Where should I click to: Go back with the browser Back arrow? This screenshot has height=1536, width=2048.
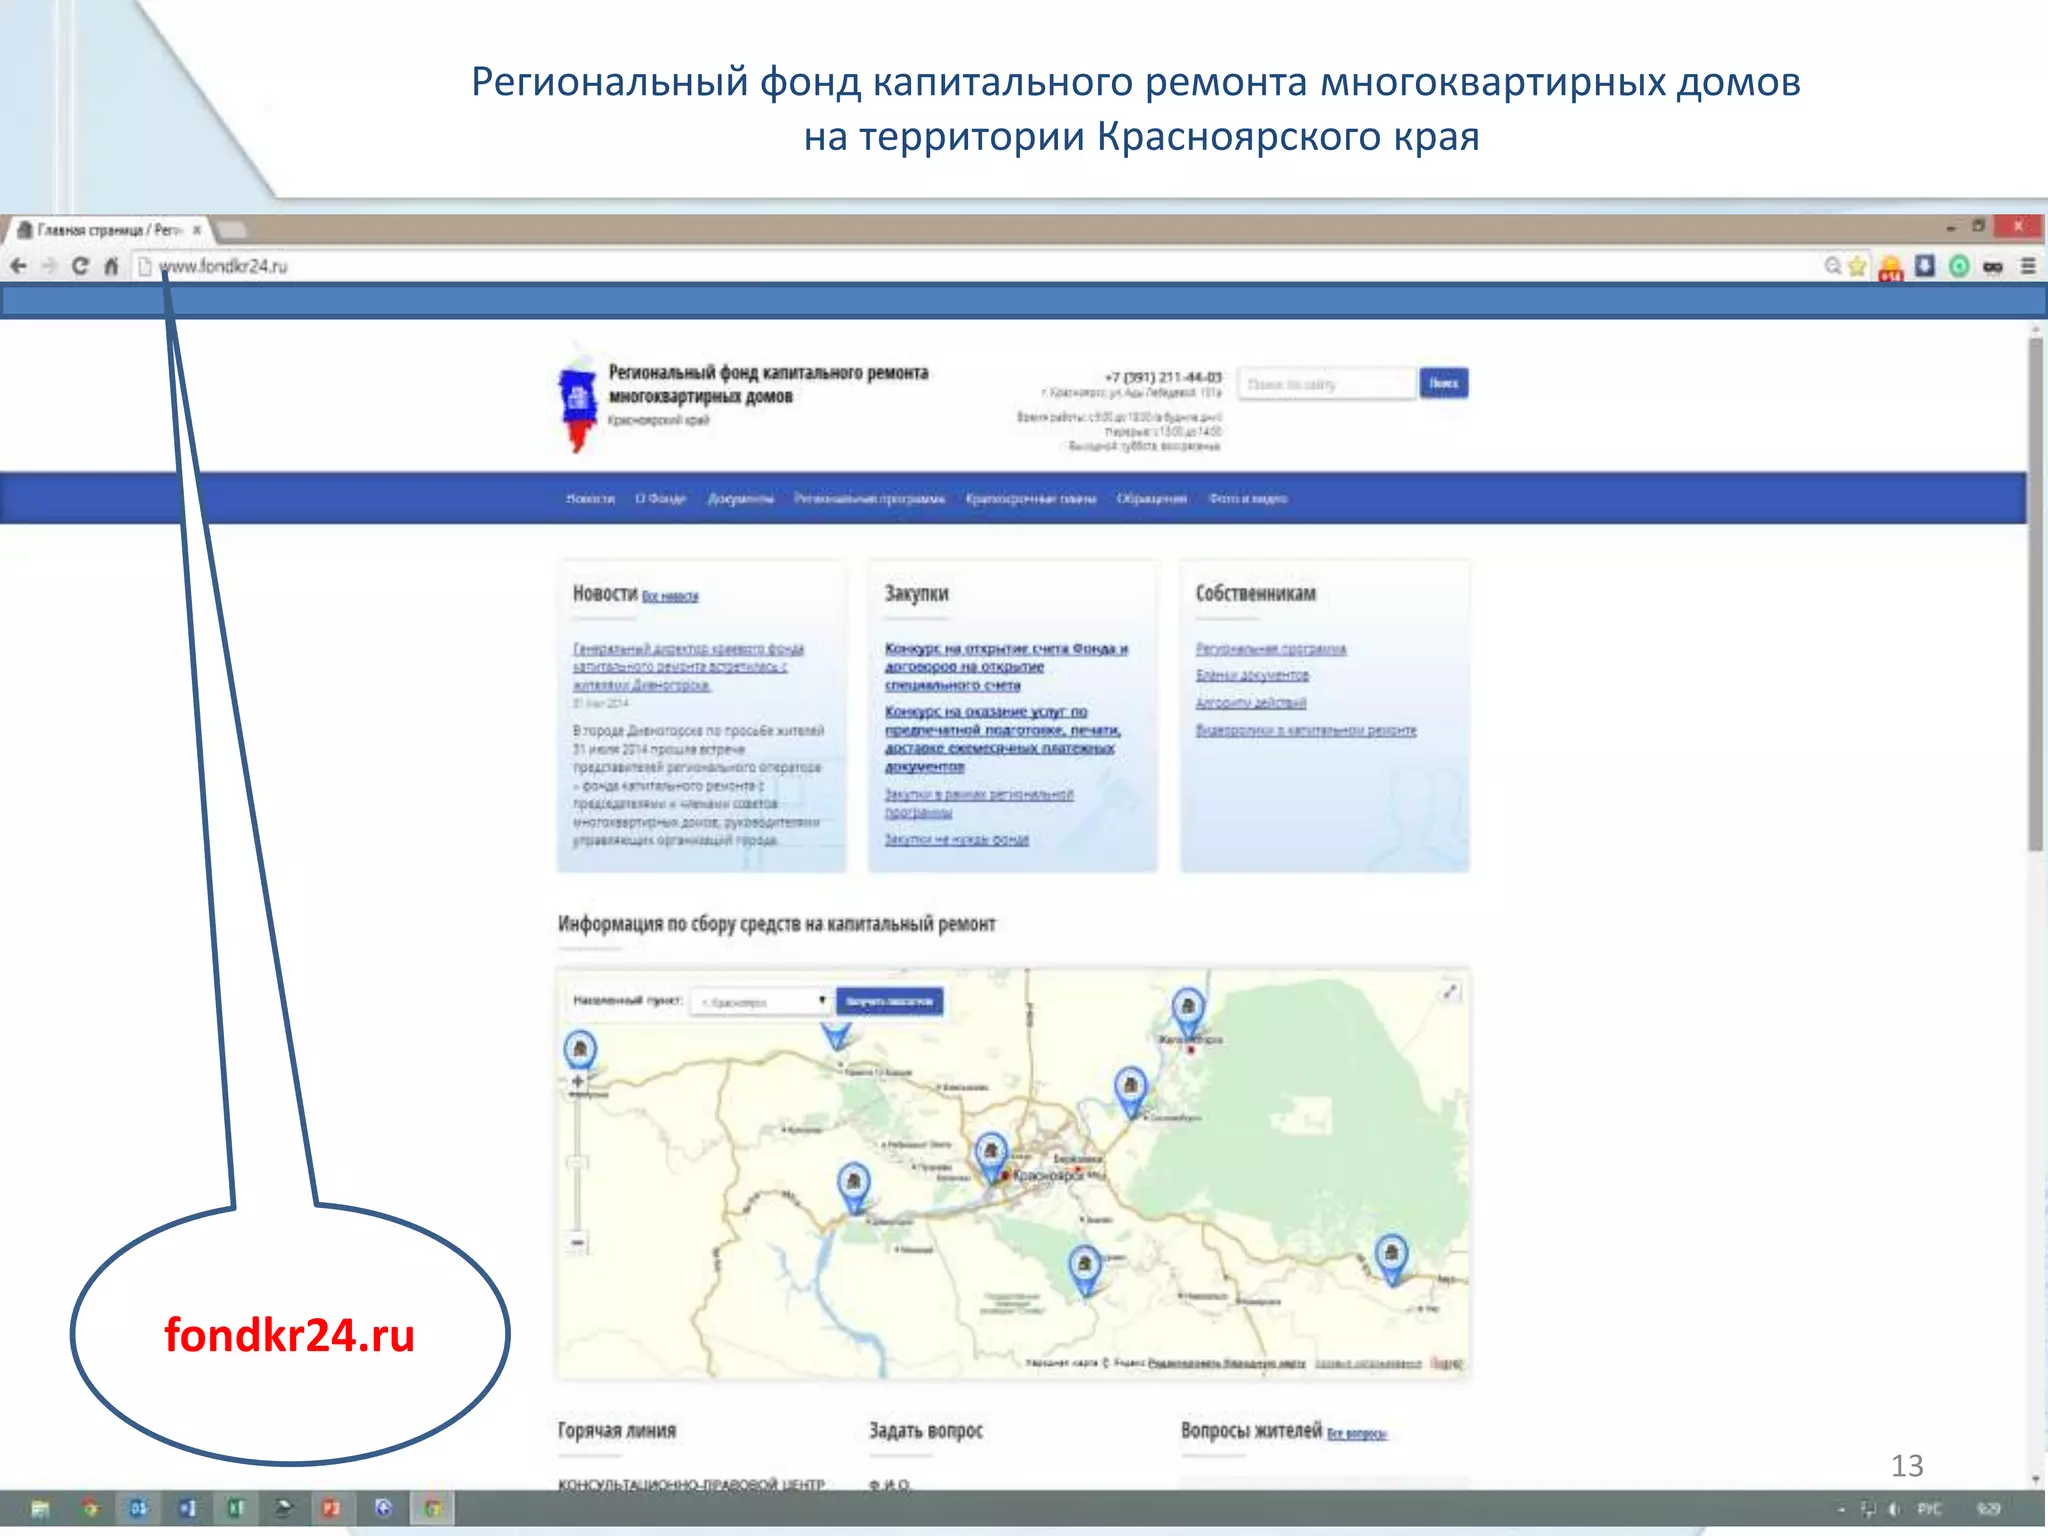19,266
